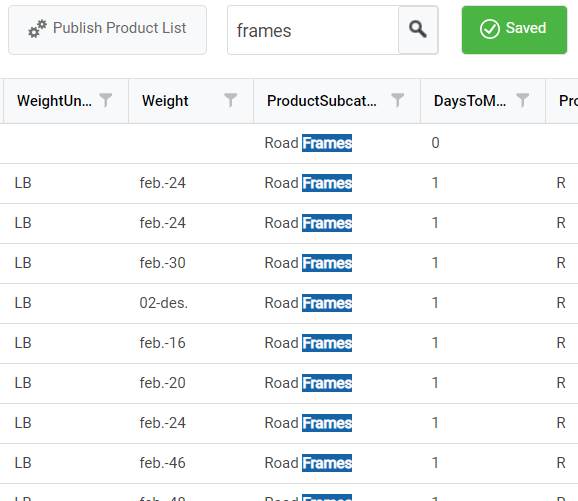Sort by WeightUn column header
Screen dimensions: 578x501
[54, 101]
